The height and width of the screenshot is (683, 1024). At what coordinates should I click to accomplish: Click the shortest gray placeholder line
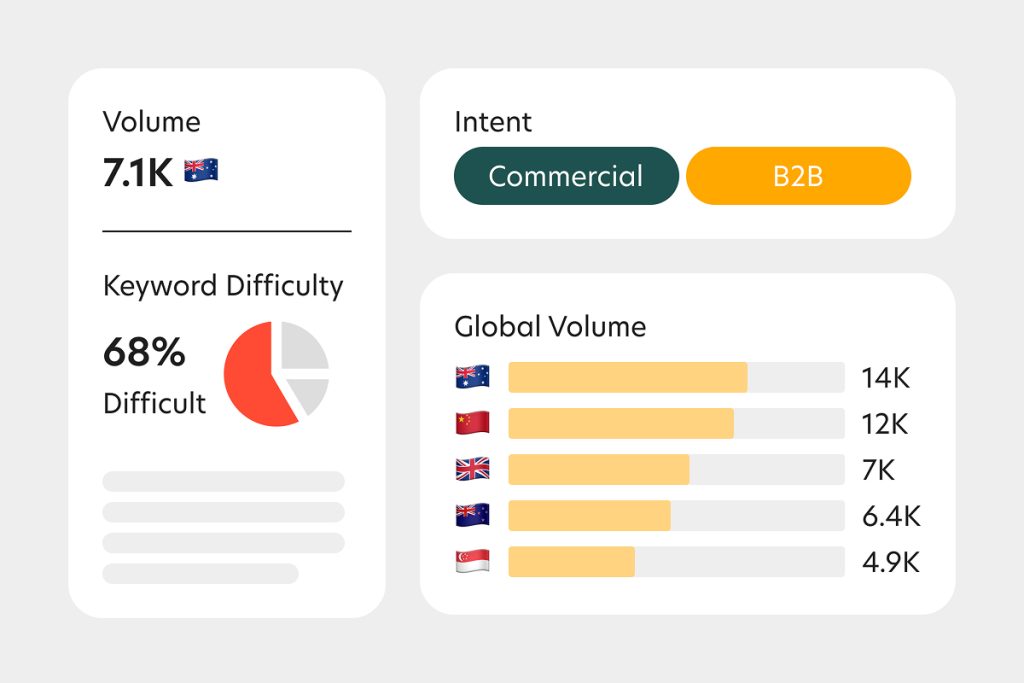[x=200, y=573]
